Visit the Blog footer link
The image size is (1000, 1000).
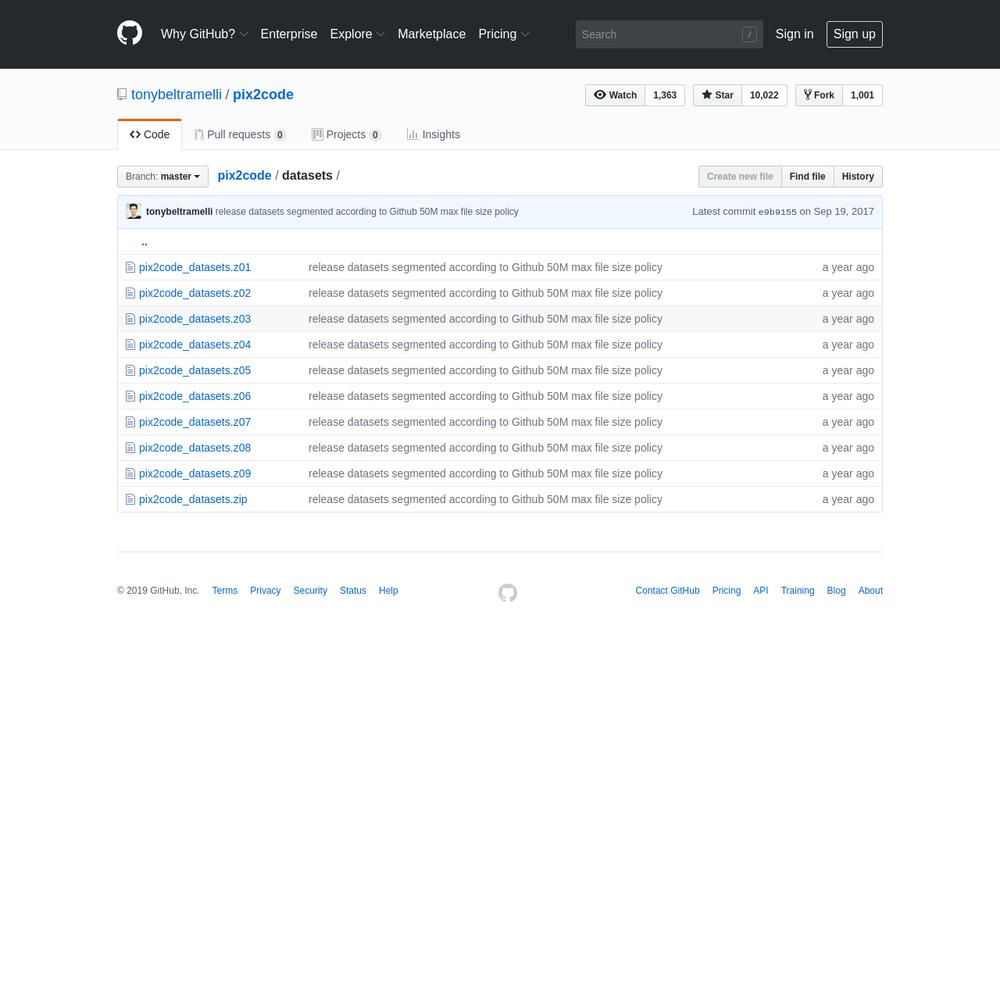836,591
